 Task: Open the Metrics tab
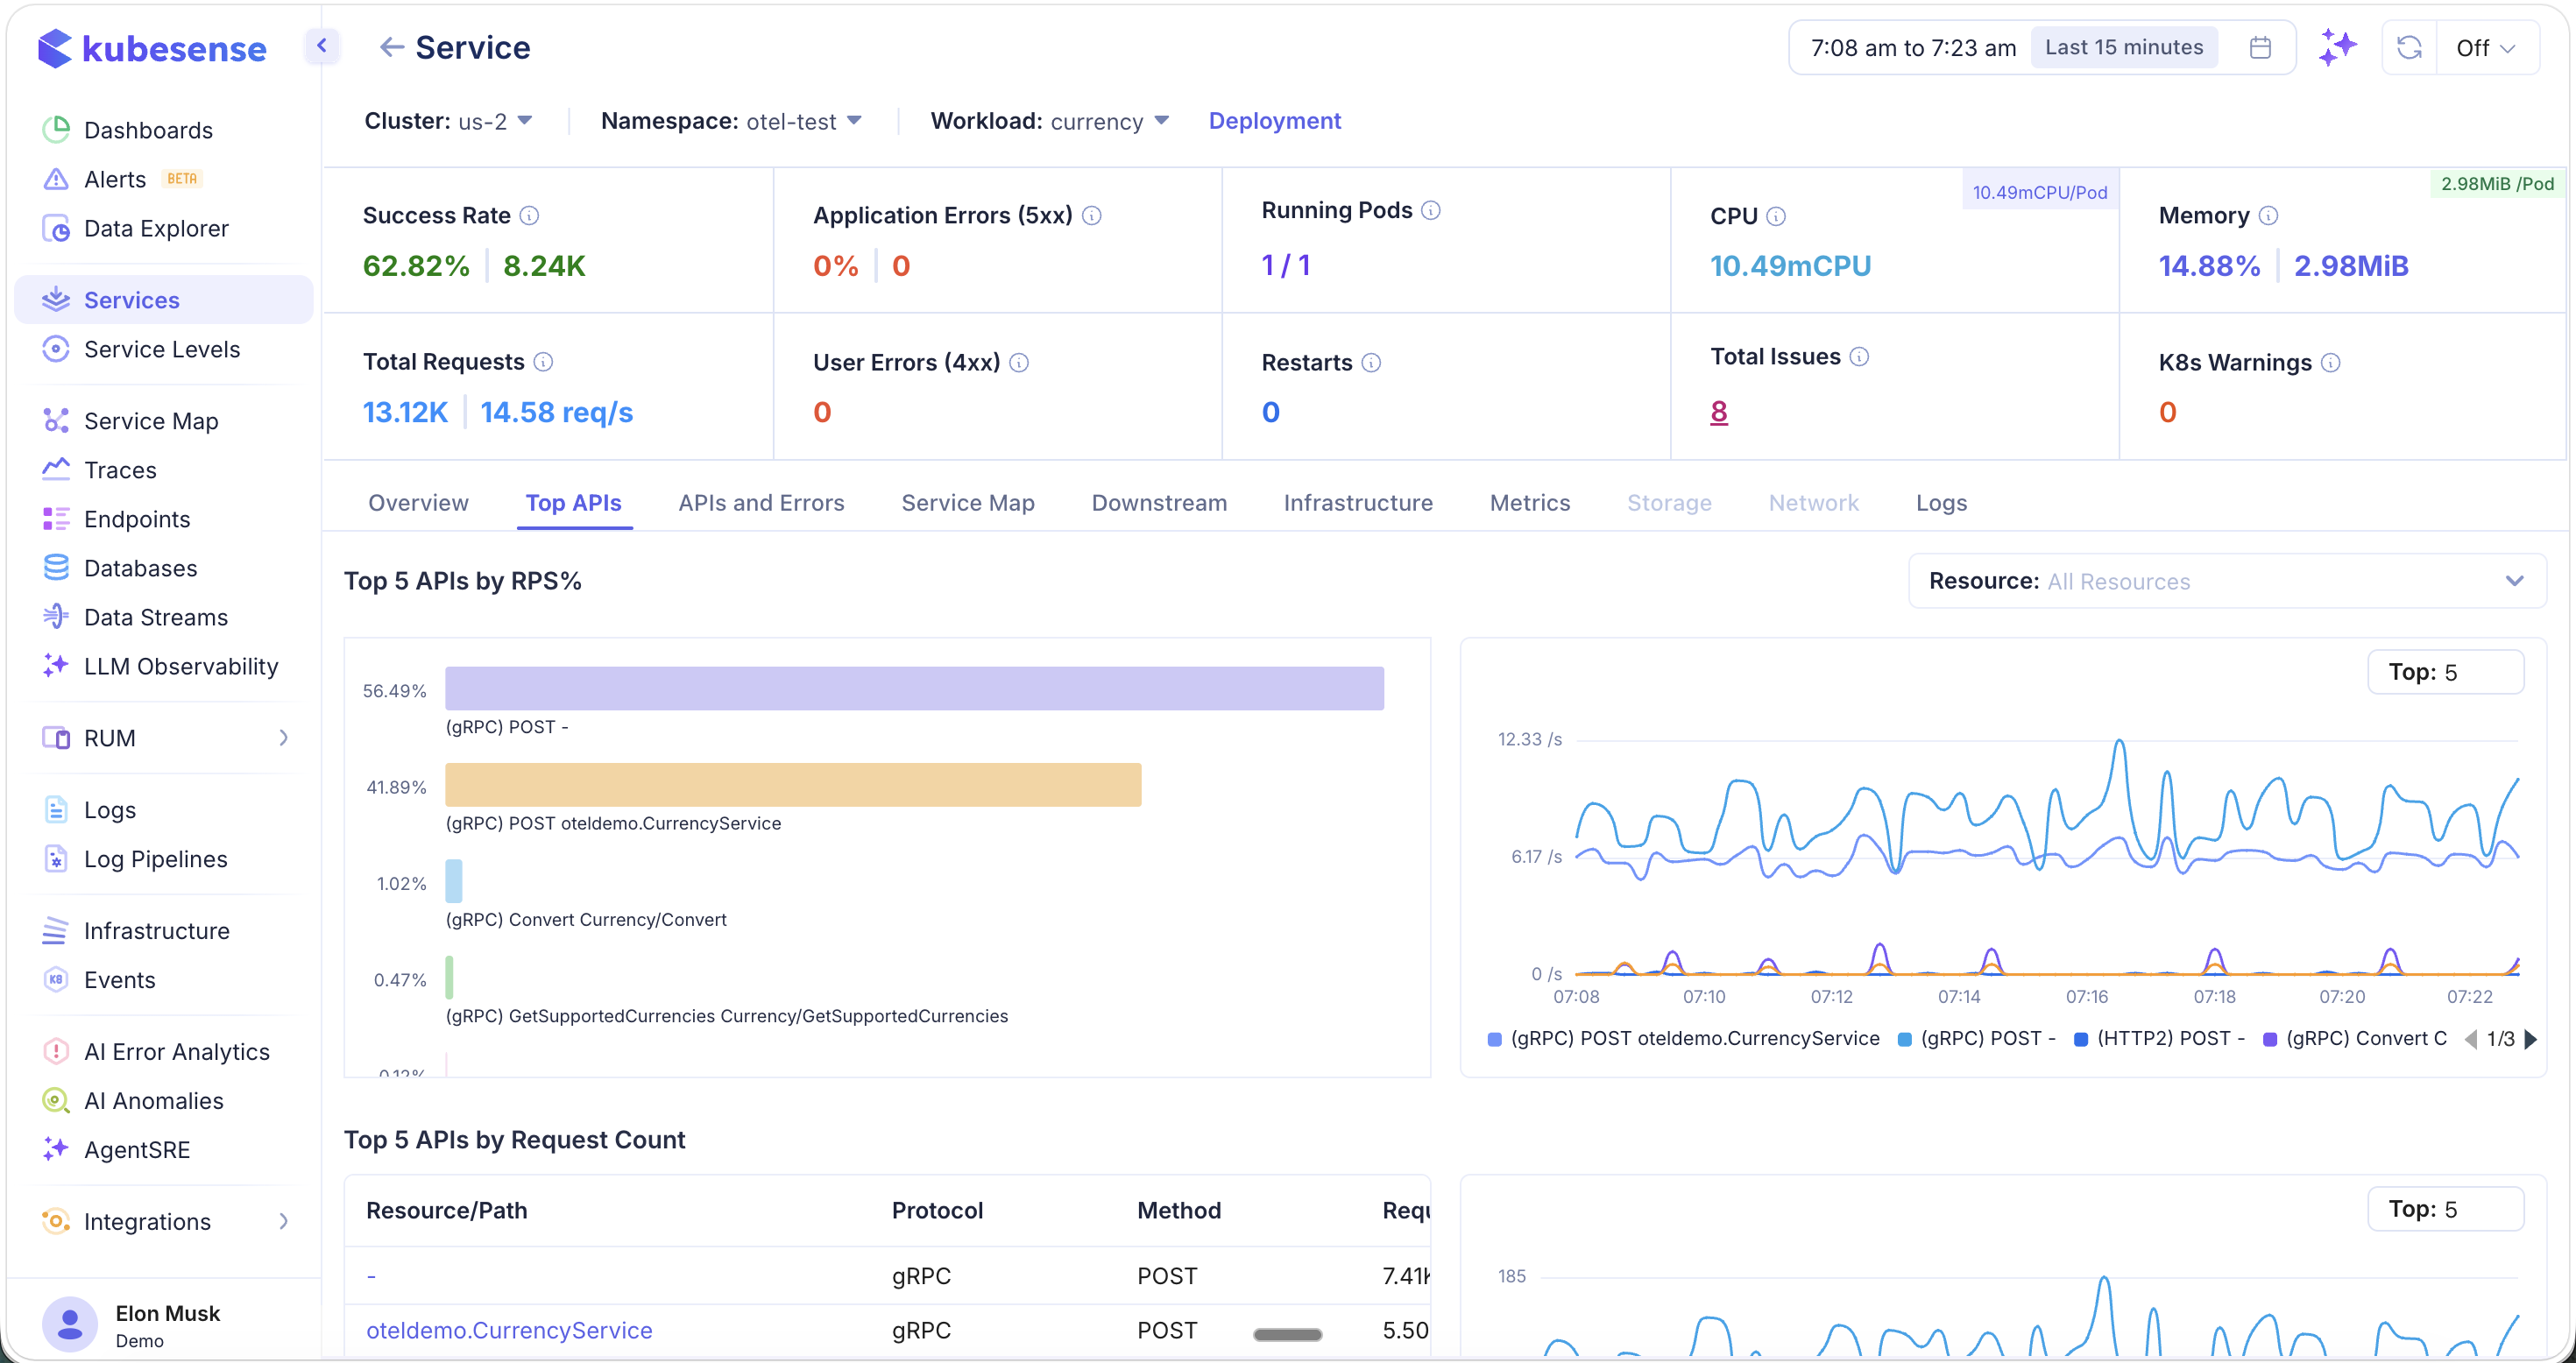pos(1529,503)
